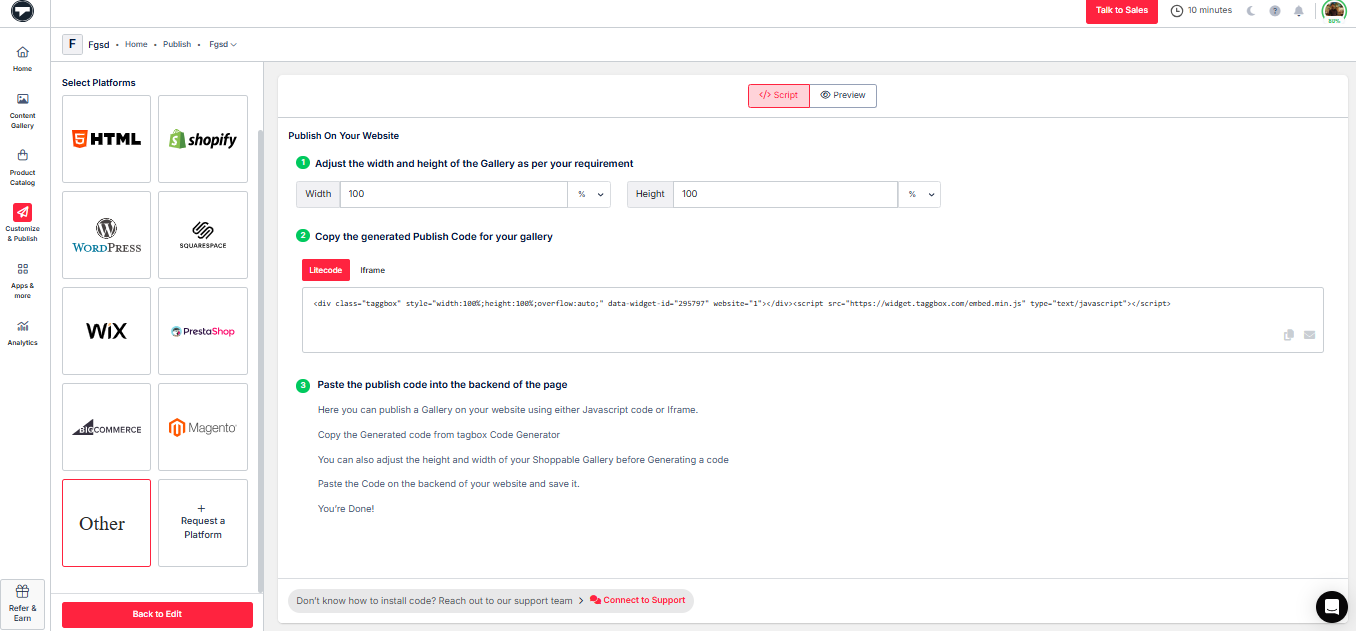Viewport: 1356px width, 631px height.
Task: Switch to the Script tab
Action: point(779,95)
